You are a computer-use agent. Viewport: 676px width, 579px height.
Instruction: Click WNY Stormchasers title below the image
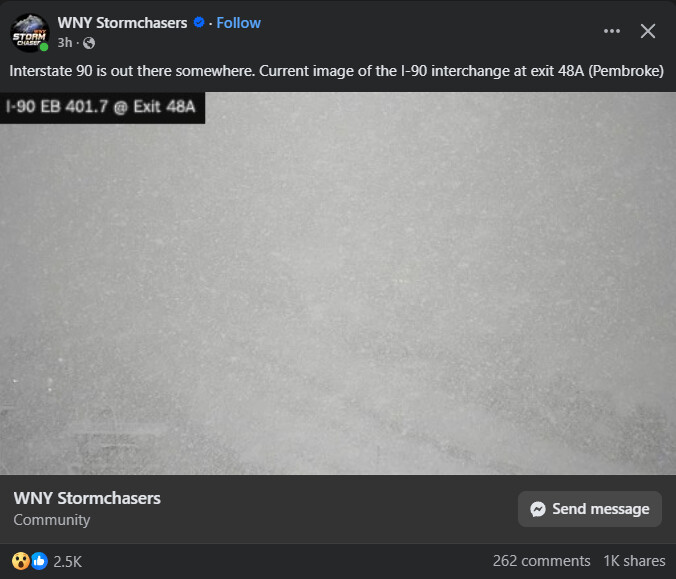click(87, 498)
